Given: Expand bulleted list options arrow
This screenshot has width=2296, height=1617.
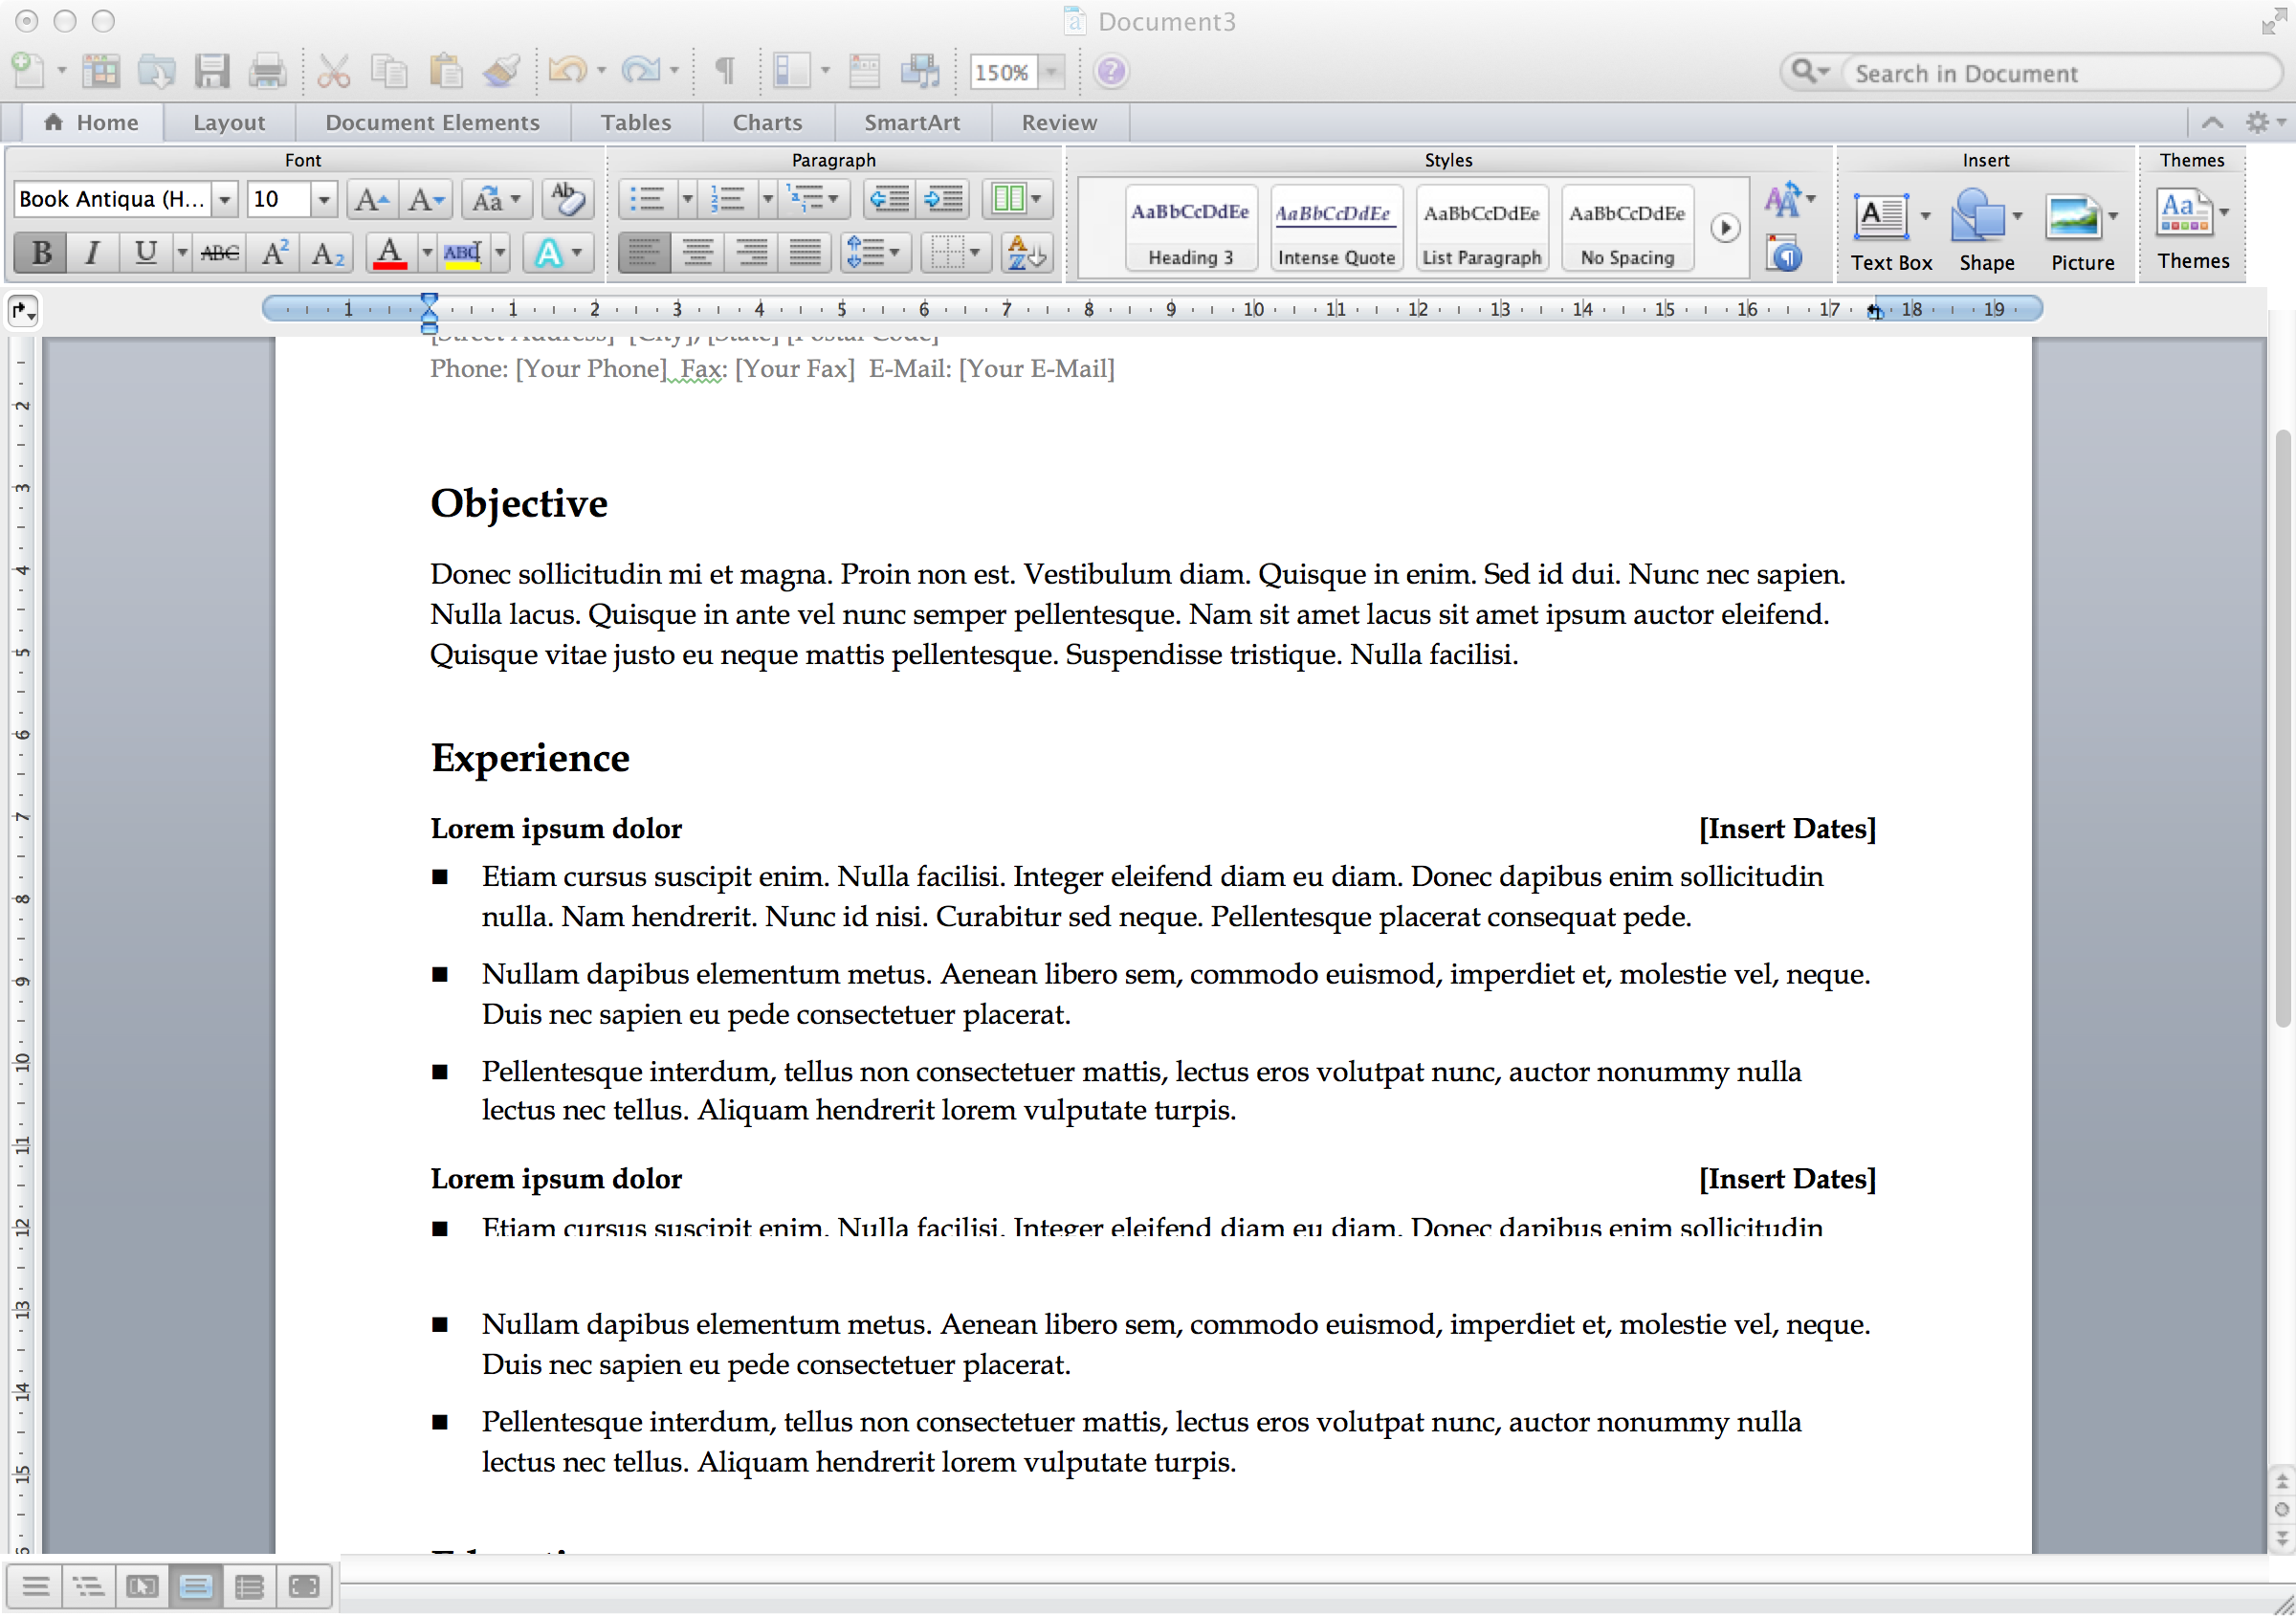Looking at the screenshot, I should click(687, 199).
